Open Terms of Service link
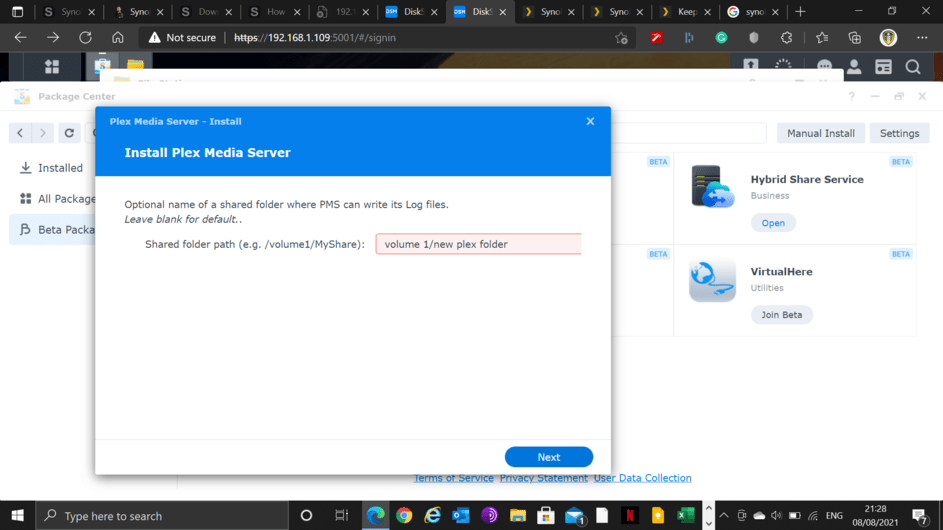Screen dimensions: 943x530 point(453,478)
